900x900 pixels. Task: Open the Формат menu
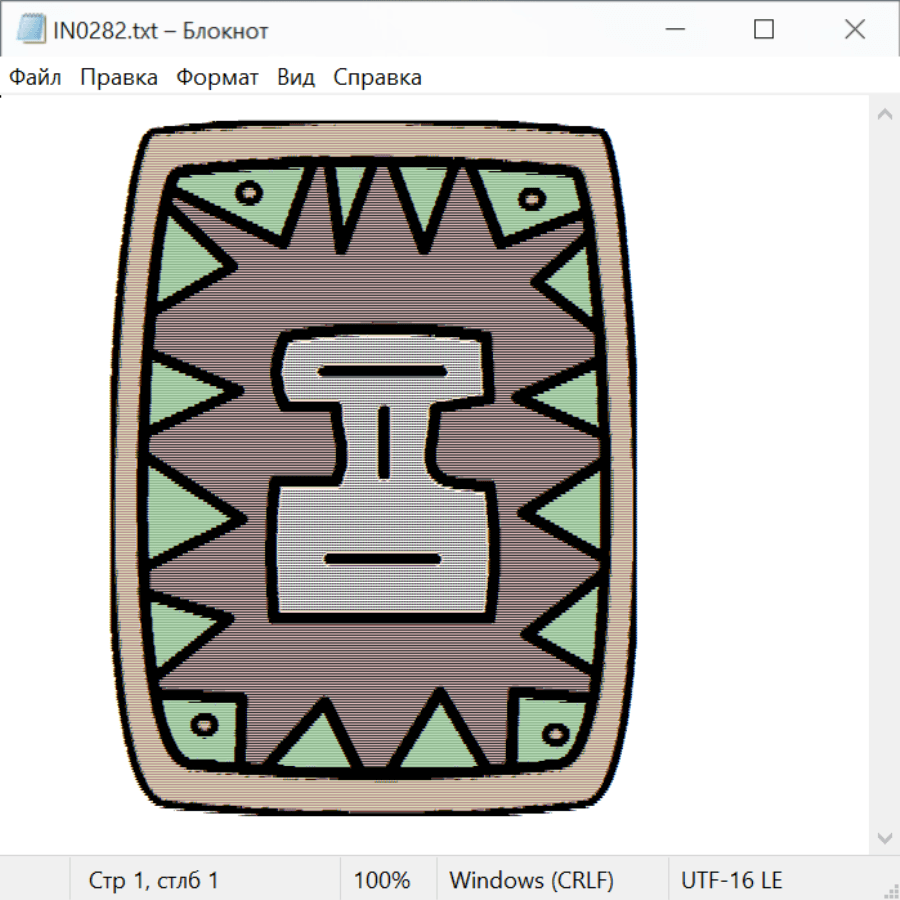pyautogui.click(x=217, y=78)
